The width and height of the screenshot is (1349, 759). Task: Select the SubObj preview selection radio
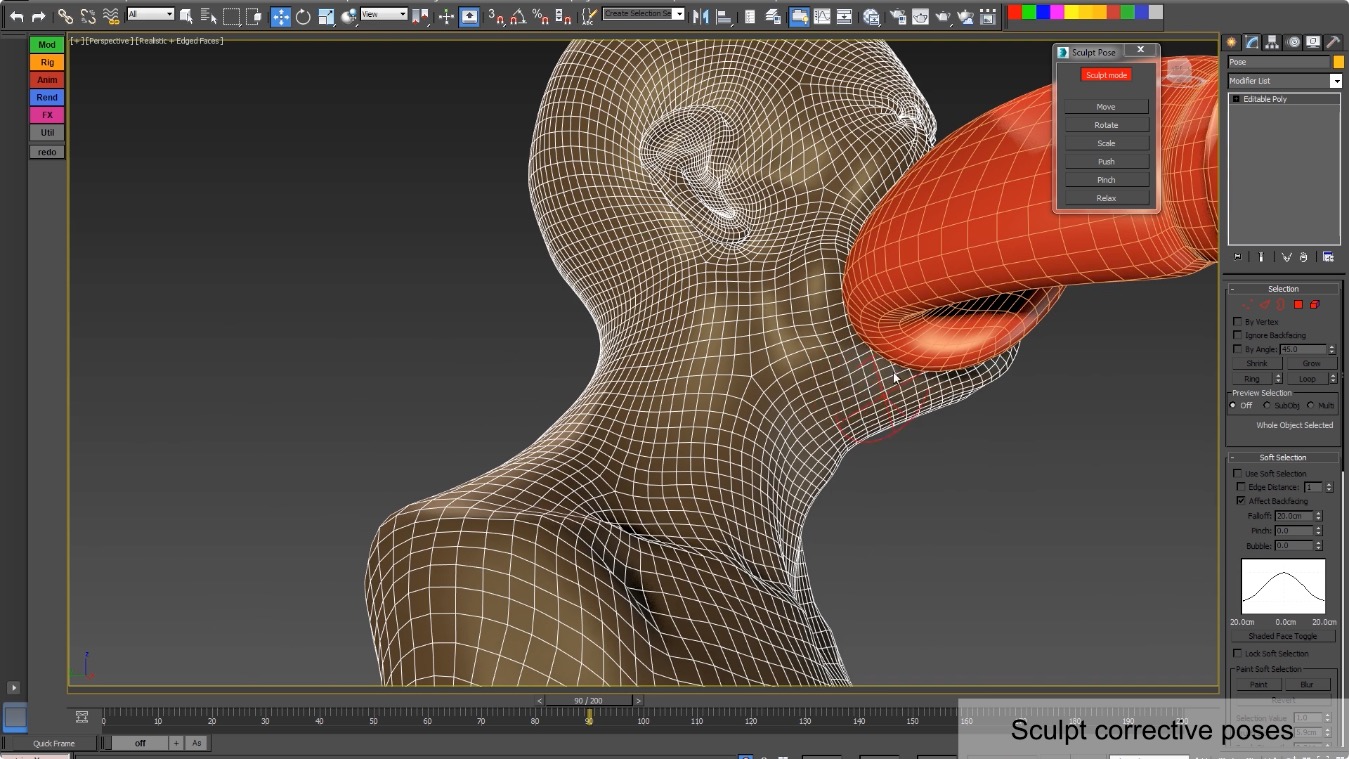[x=1267, y=405]
